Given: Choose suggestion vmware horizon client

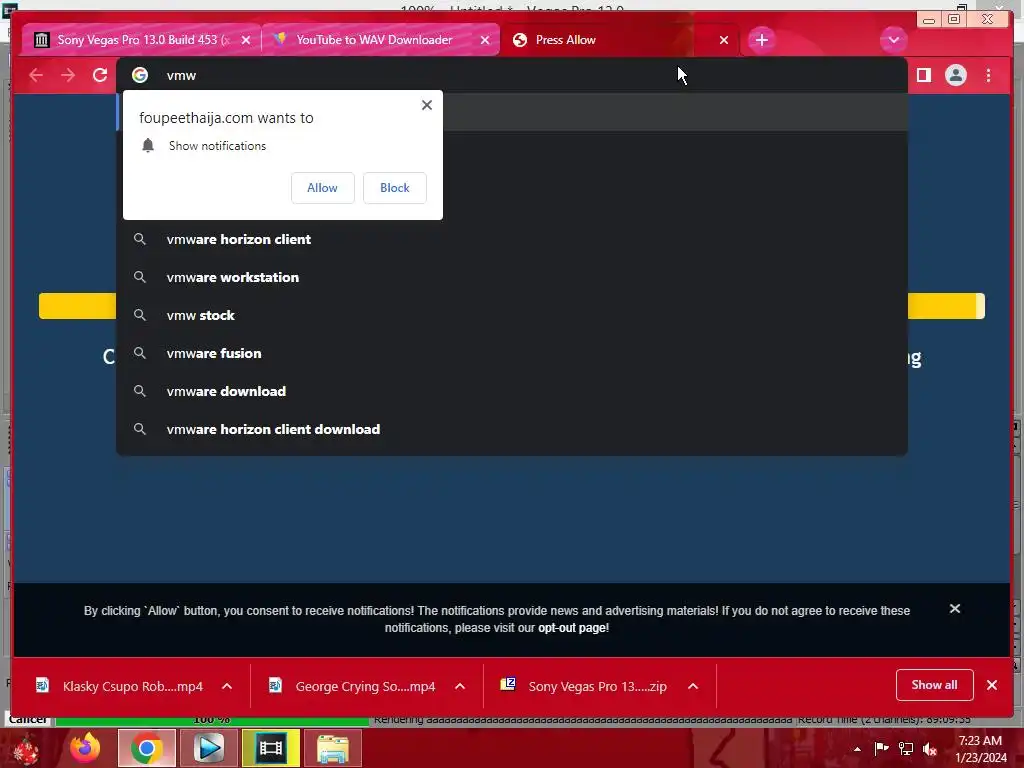Looking at the screenshot, I should (x=512, y=240).
